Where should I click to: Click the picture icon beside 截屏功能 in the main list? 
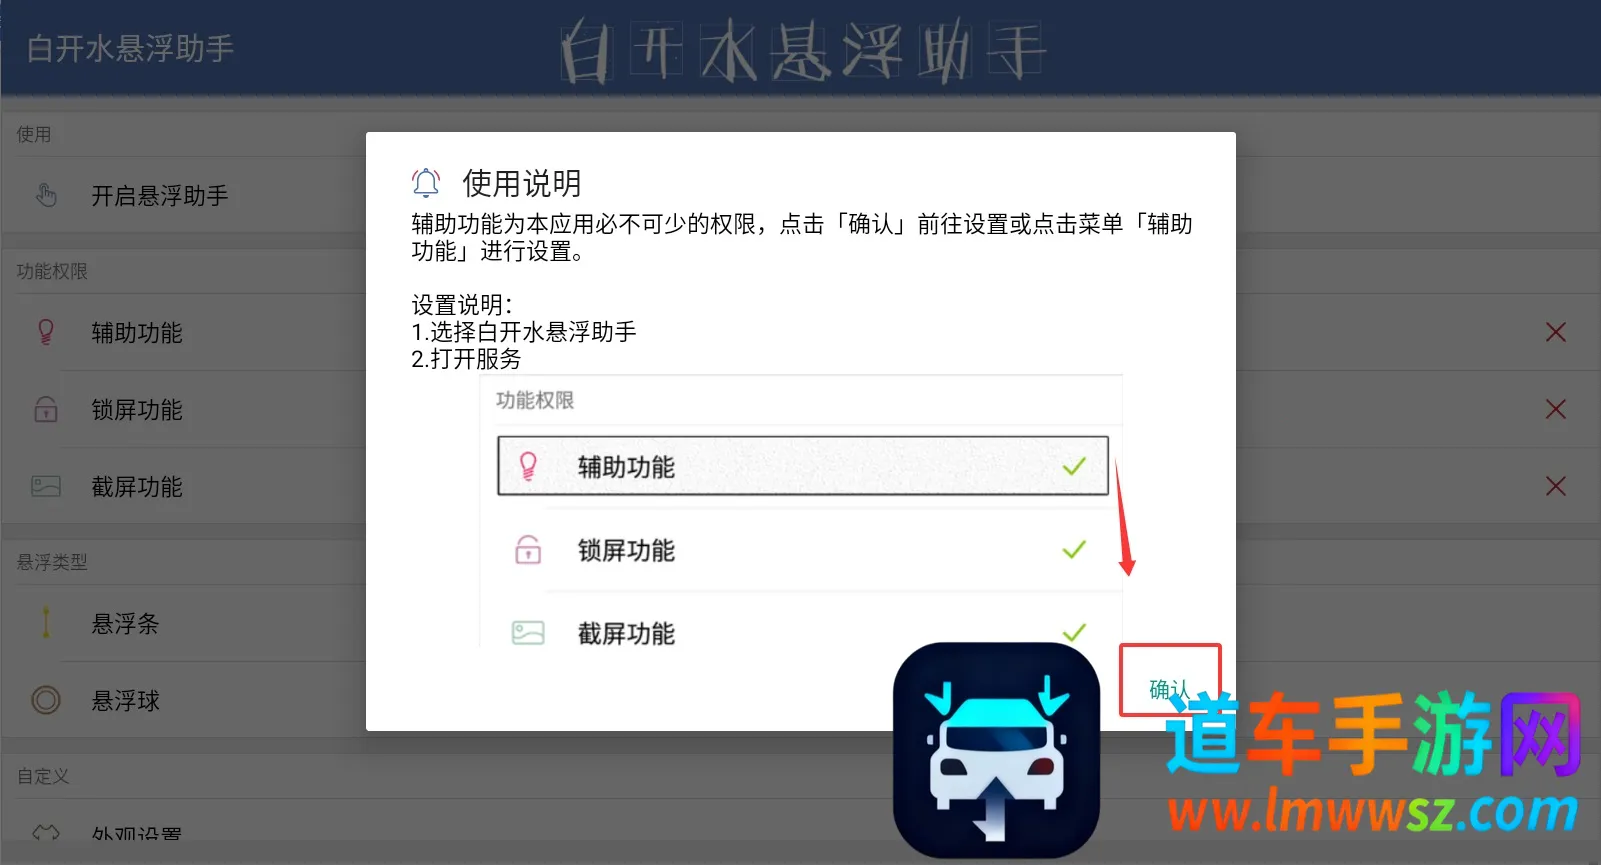[x=46, y=486]
